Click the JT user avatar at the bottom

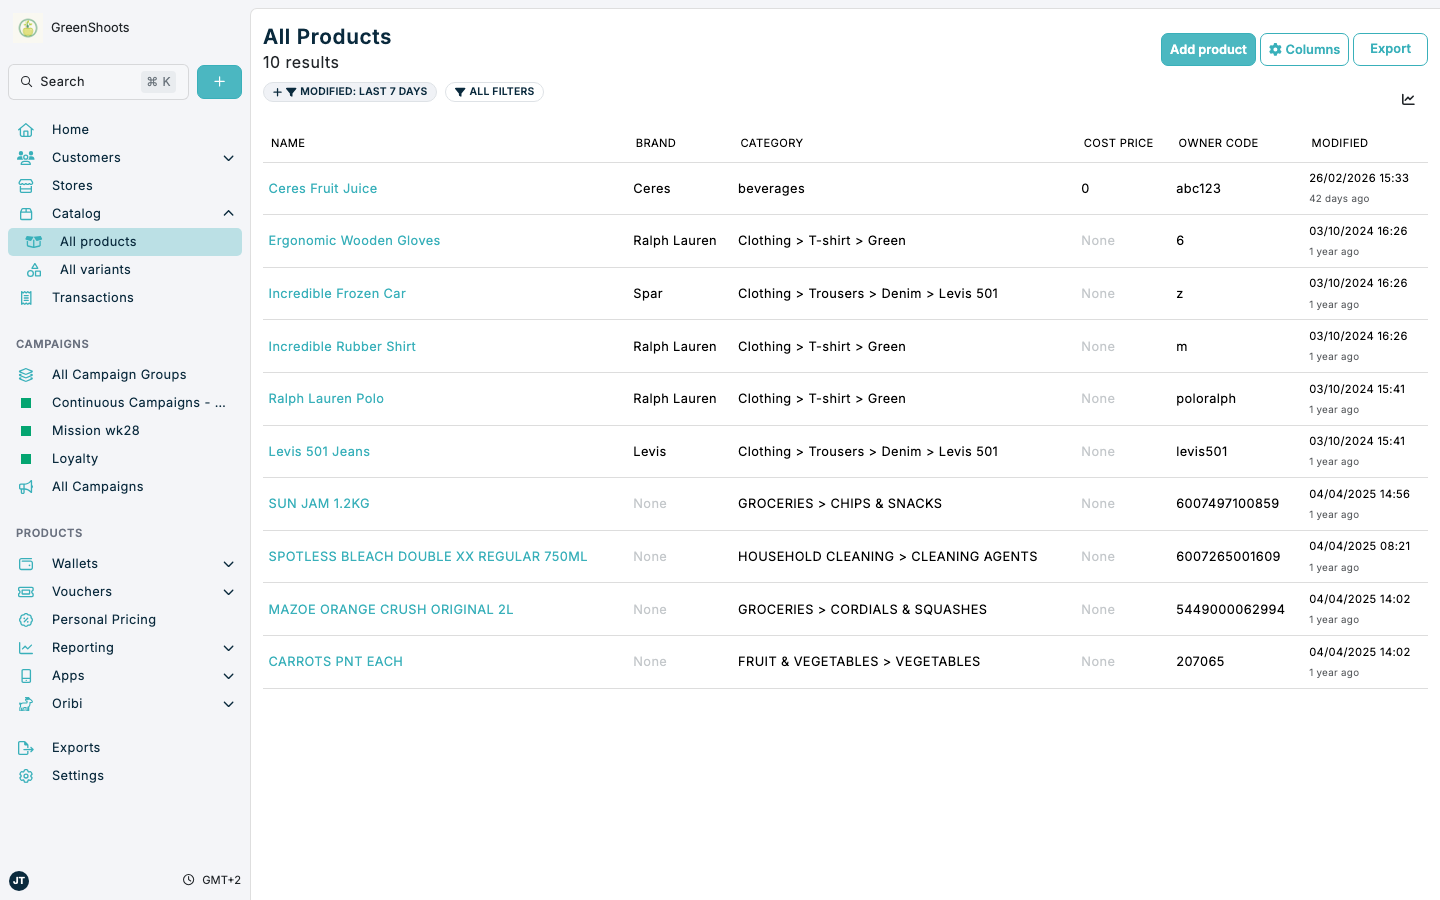pos(19,880)
